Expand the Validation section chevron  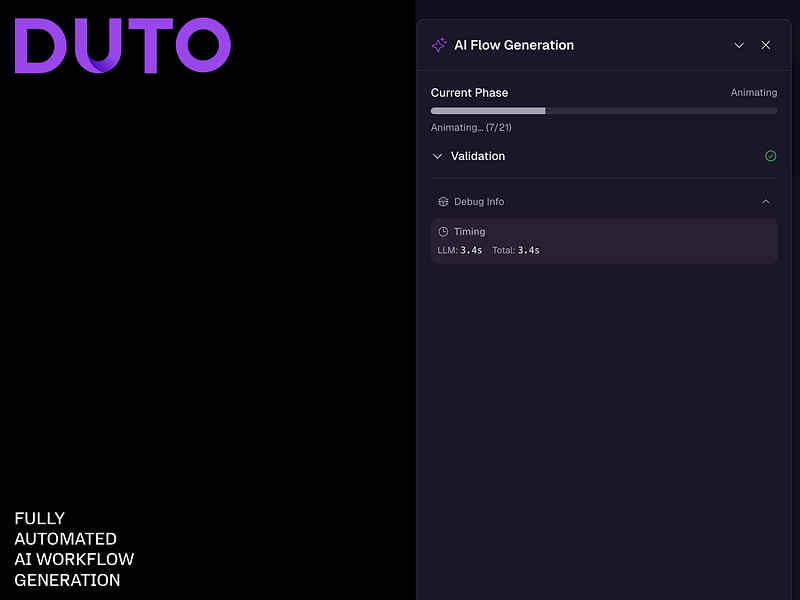(x=437, y=156)
